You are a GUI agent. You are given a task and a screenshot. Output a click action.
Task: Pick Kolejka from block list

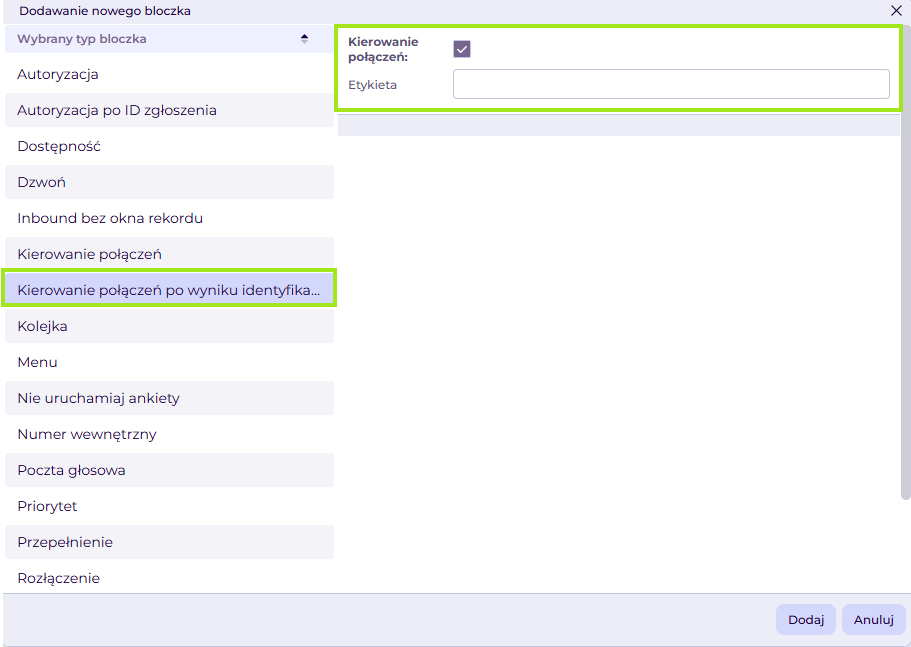pyautogui.click(x=169, y=326)
